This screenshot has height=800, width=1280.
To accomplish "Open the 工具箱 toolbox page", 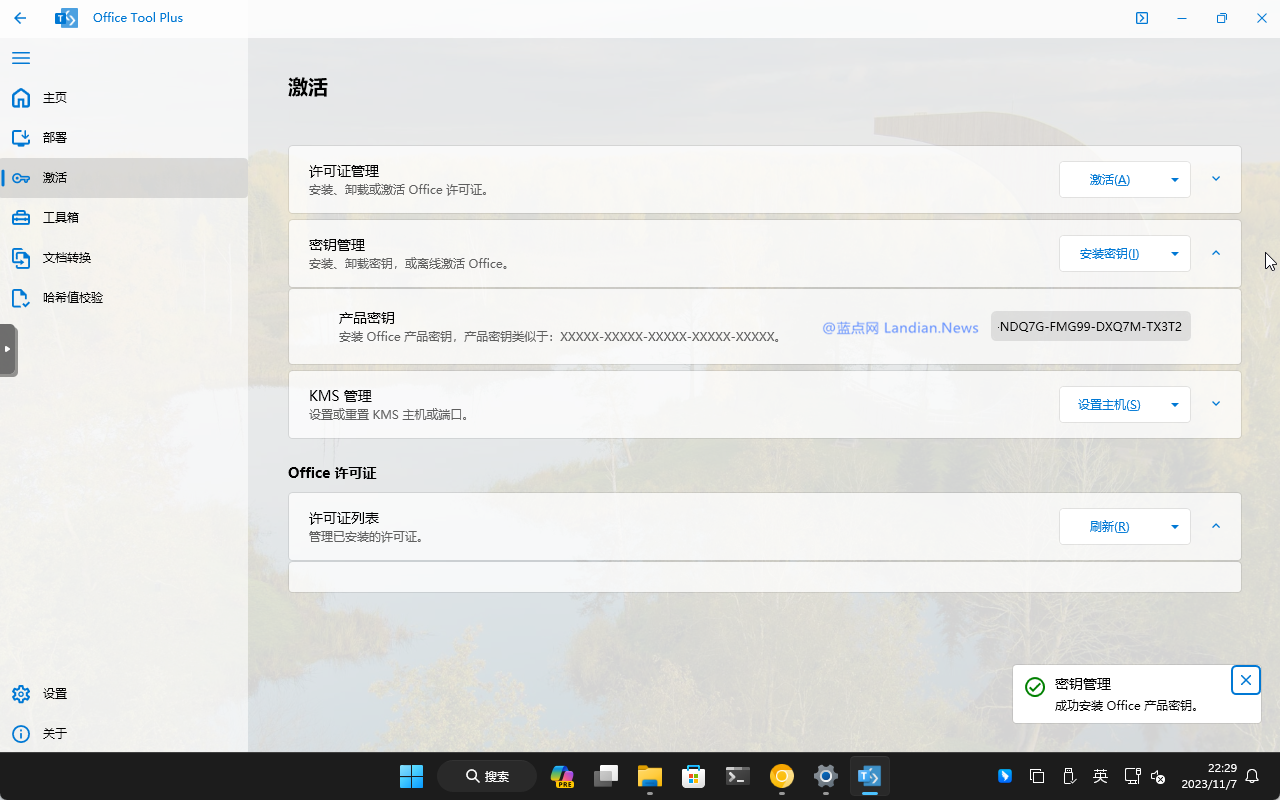I will click(60, 218).
